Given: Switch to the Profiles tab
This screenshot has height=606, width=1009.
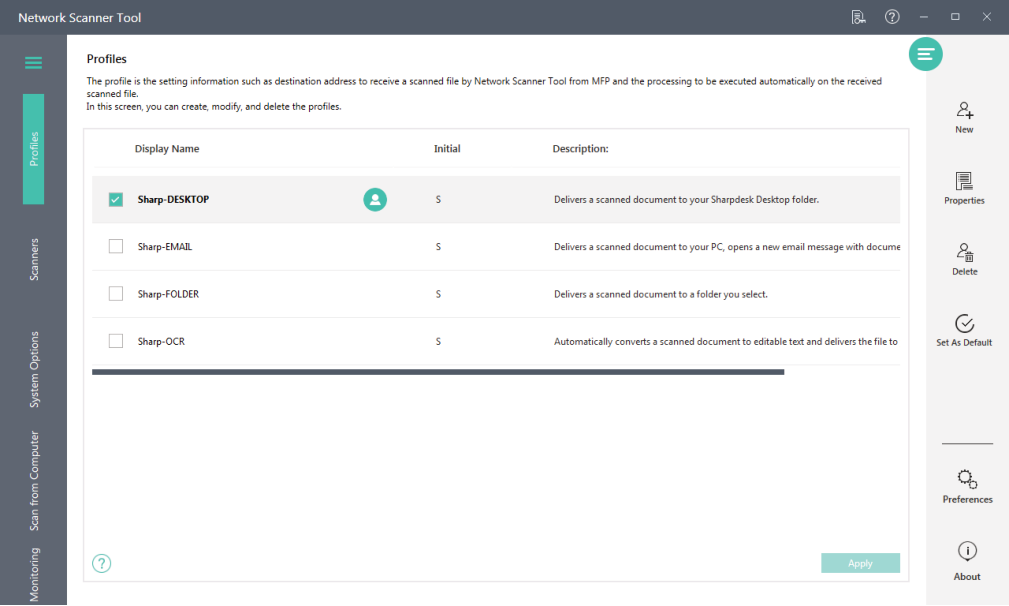Looking at the screenshot, I should 33,149.
